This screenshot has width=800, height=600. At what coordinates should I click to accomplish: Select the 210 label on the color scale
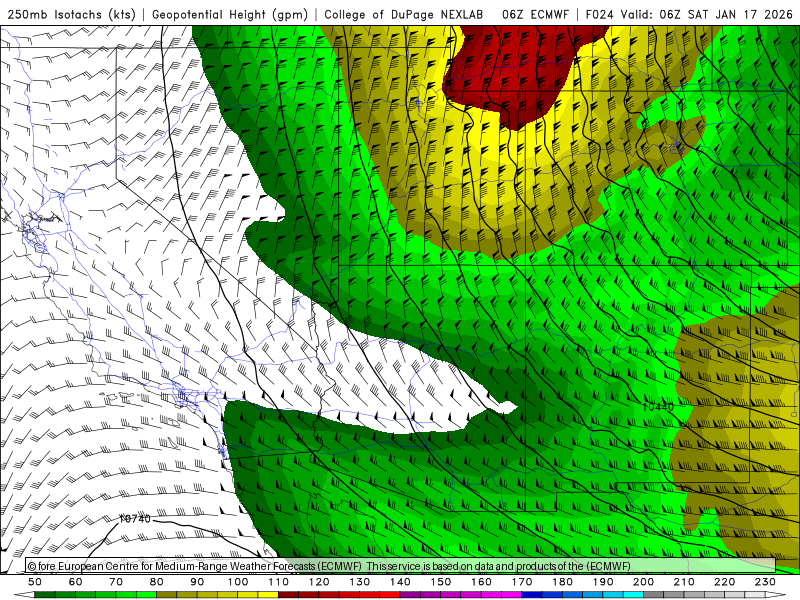[684, 582]
